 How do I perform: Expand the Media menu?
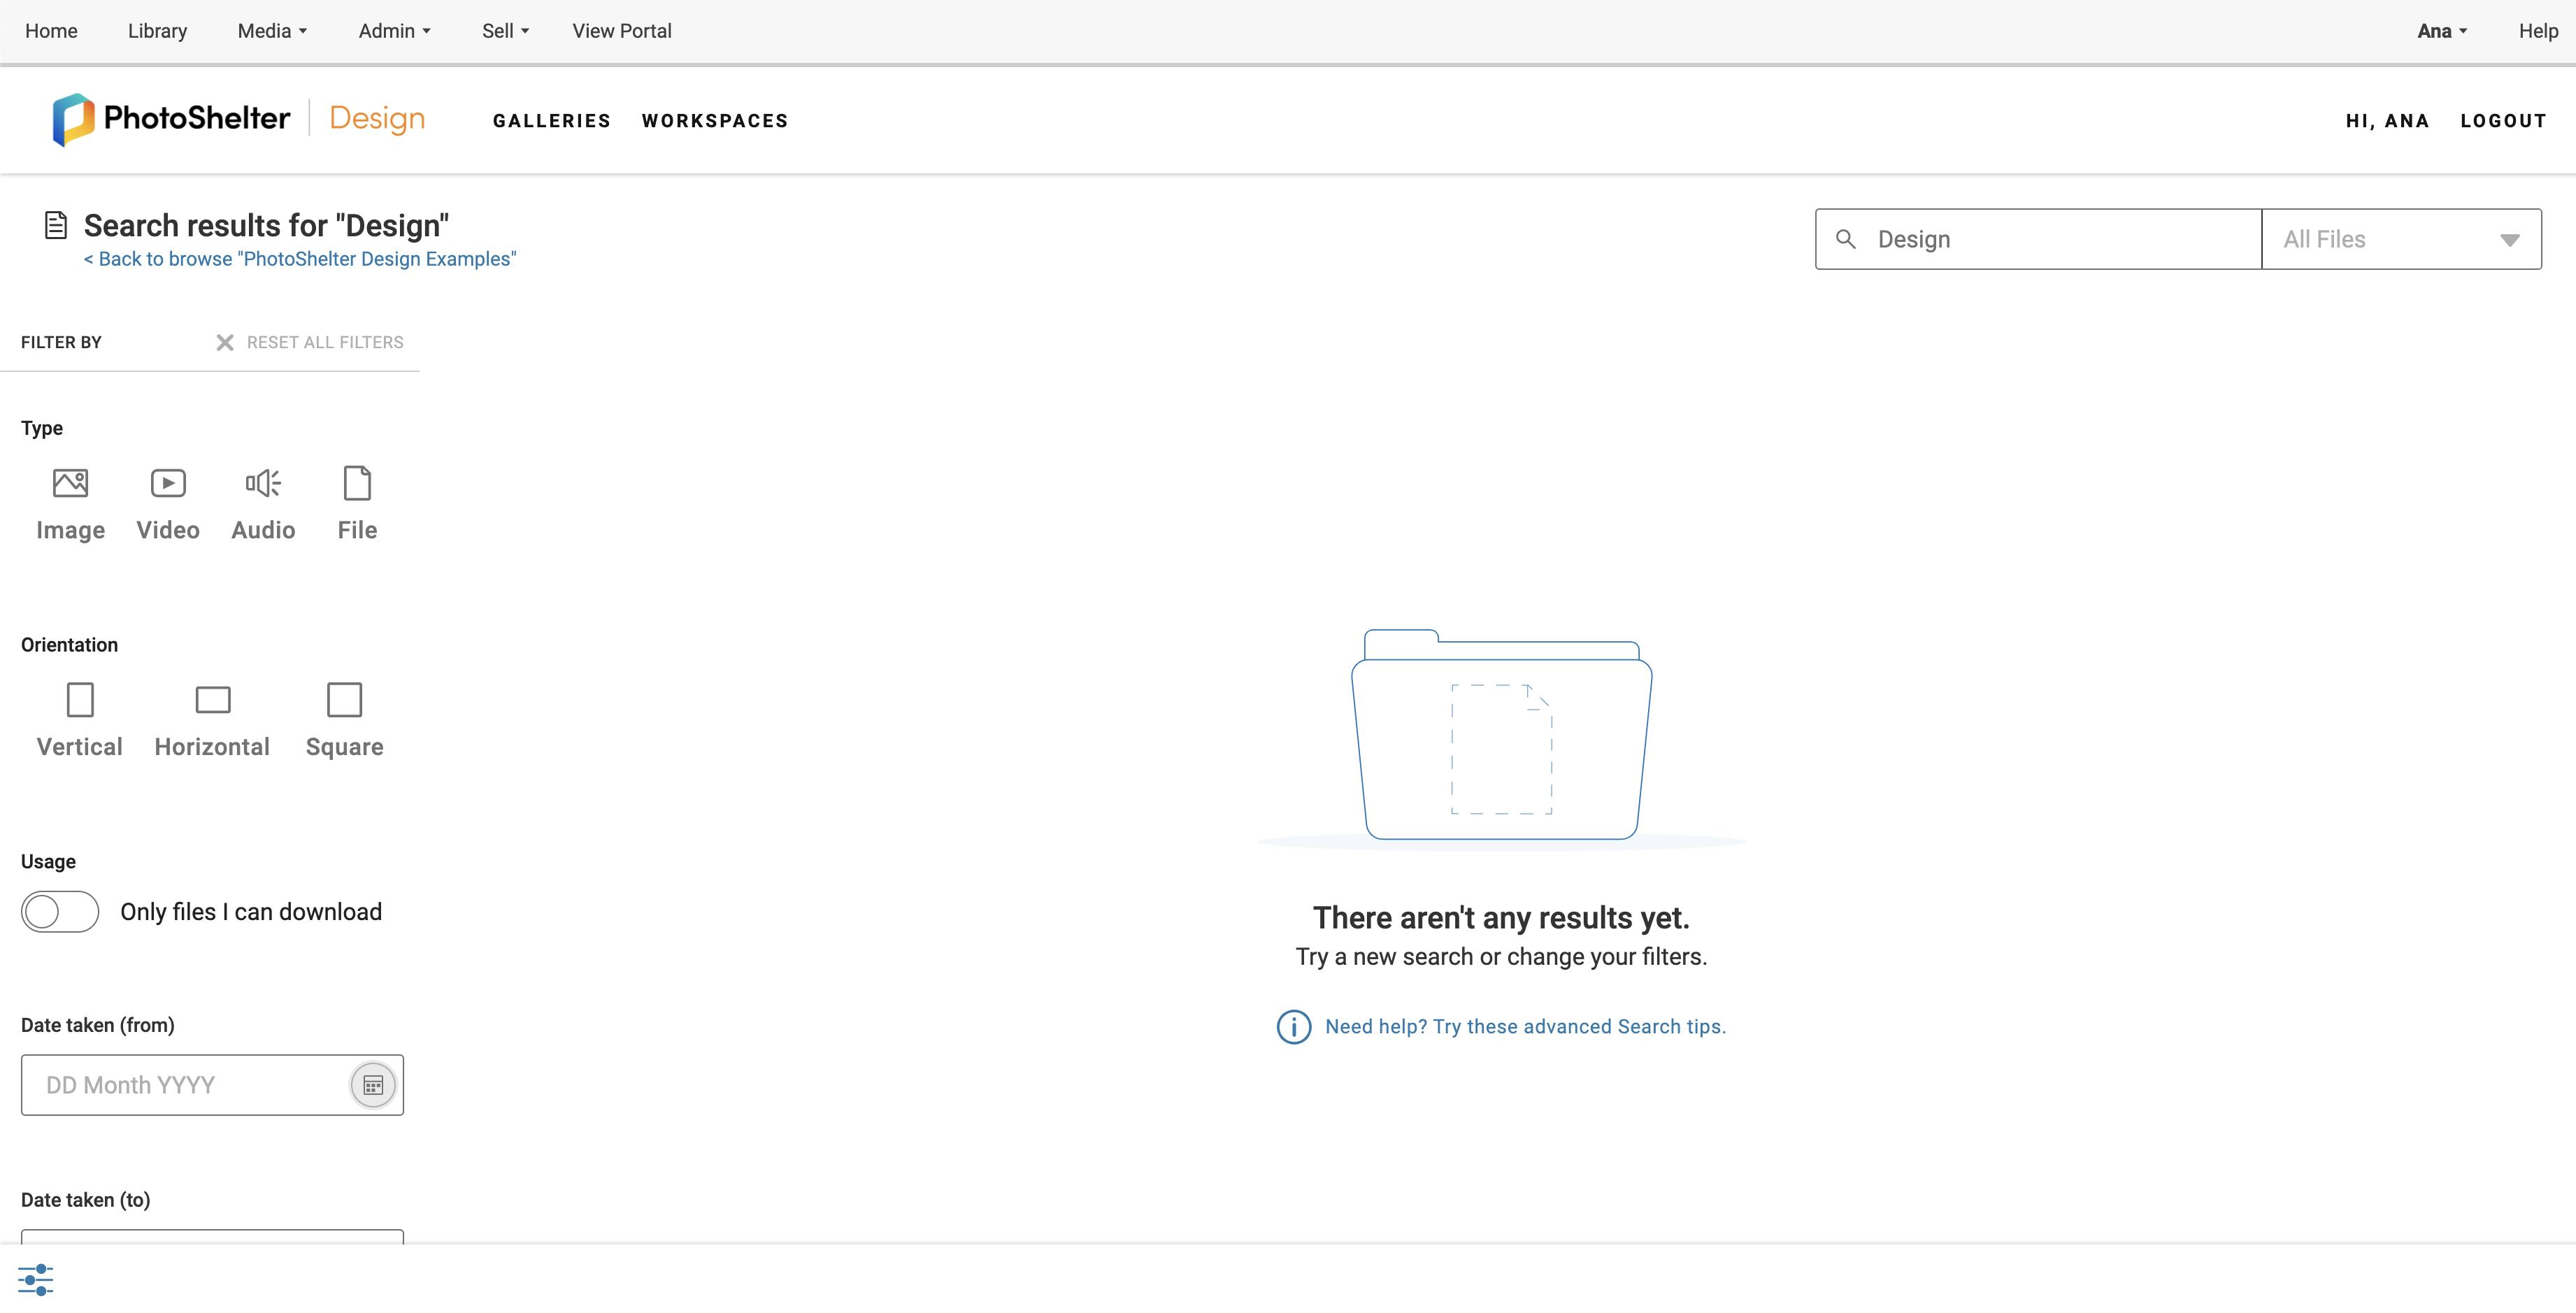coord(272,31)
